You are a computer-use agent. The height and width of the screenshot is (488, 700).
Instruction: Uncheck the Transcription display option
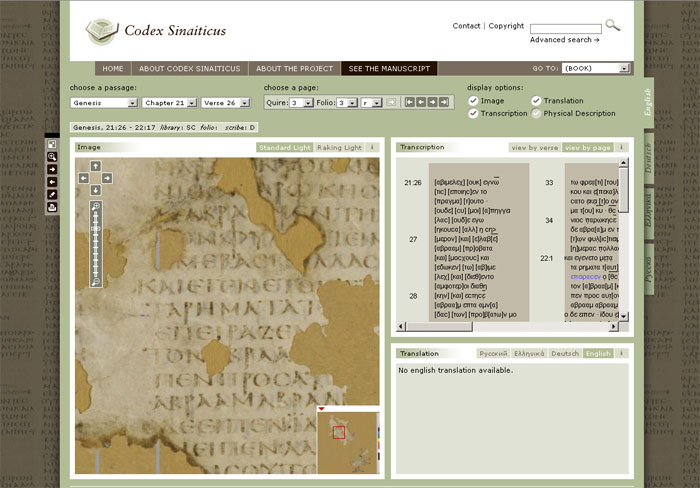(x=473, y=113)
